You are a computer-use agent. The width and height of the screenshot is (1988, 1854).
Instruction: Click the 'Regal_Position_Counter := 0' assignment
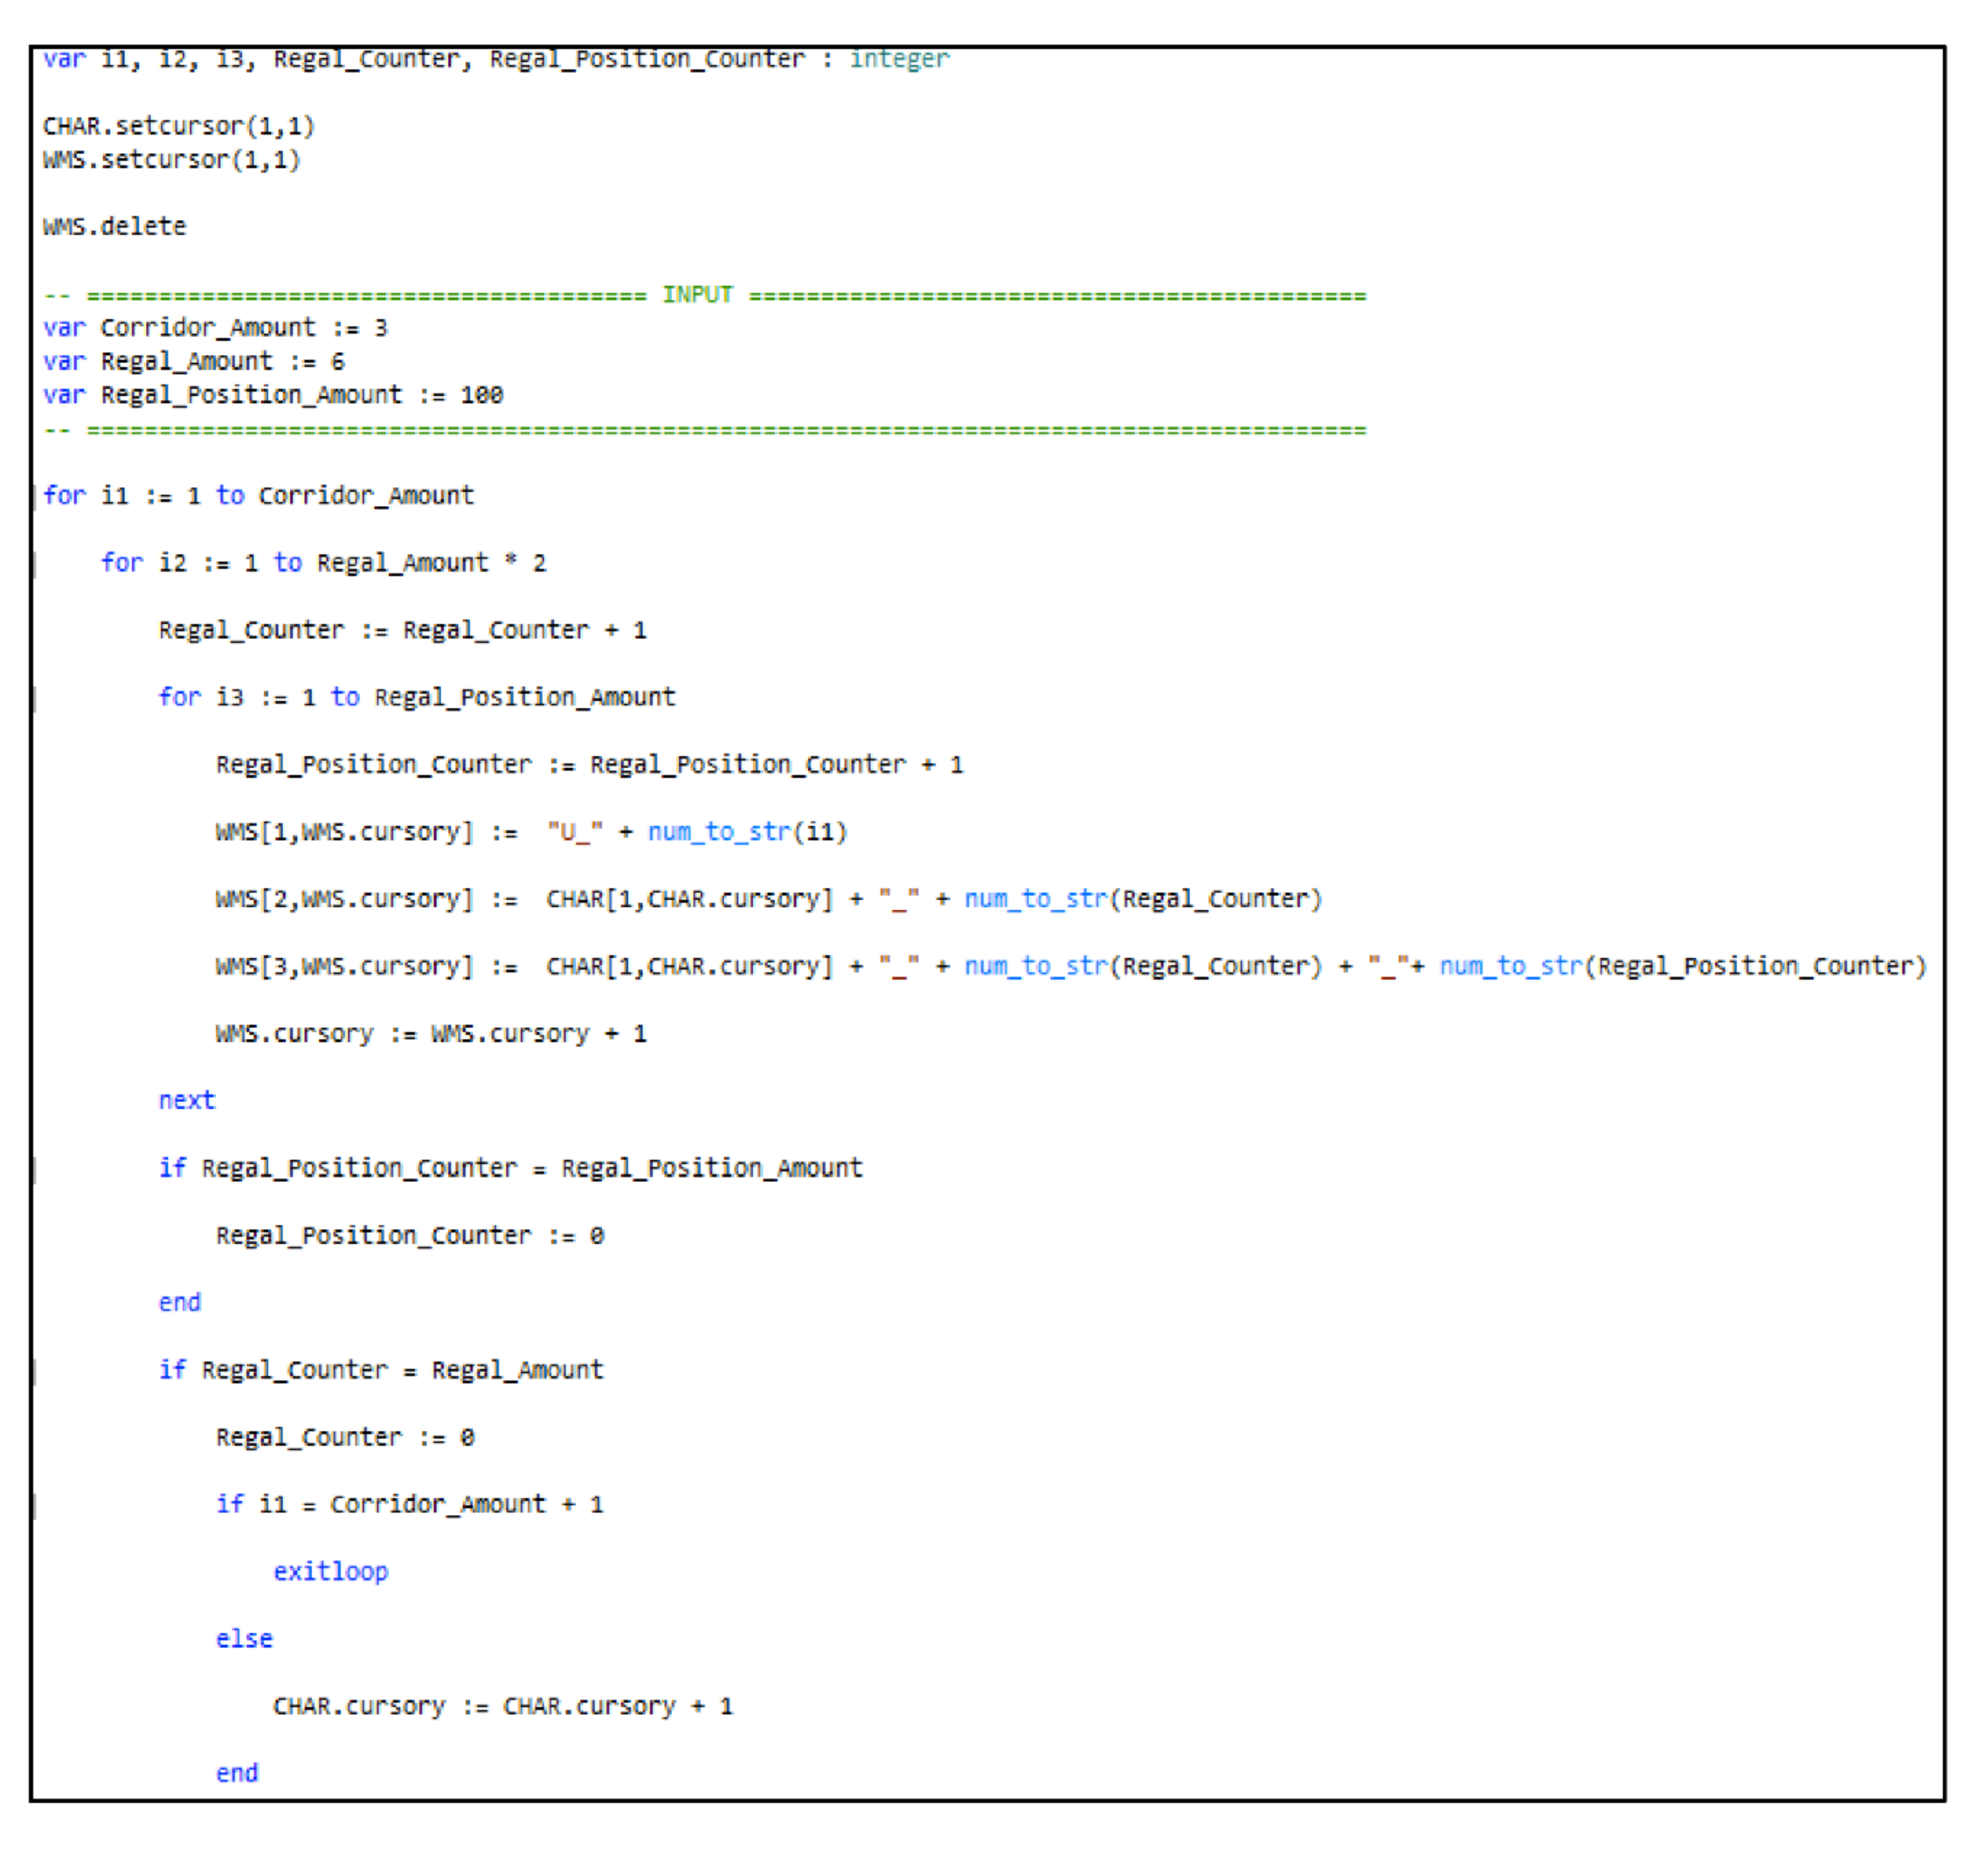pyautogui.click(x=410, y=1235)
